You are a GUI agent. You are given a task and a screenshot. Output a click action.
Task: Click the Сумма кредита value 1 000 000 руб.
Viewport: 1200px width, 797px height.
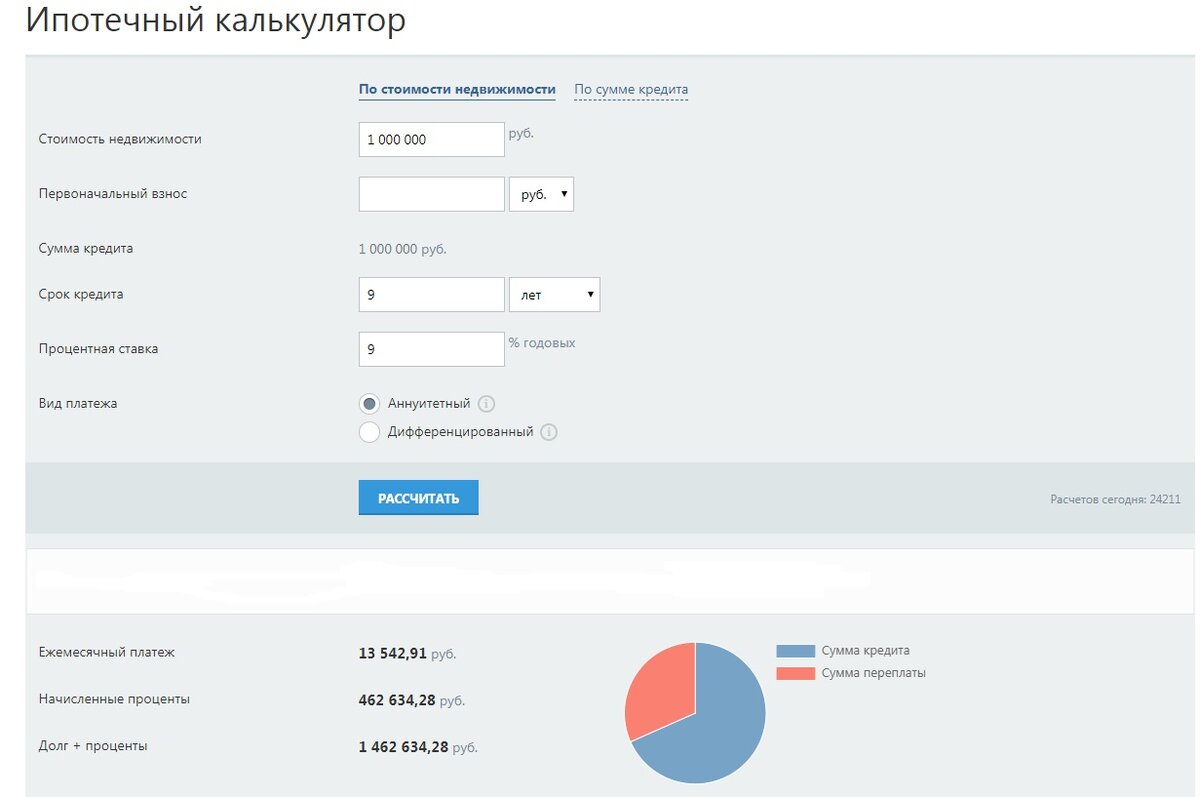[402, 249]
